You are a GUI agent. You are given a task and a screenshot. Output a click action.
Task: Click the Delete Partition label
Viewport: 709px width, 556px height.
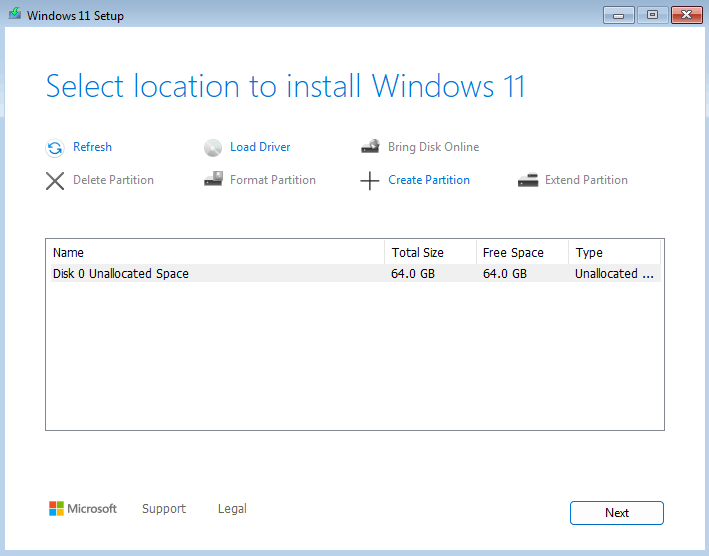pyautogui.click(x=113, y=180)
